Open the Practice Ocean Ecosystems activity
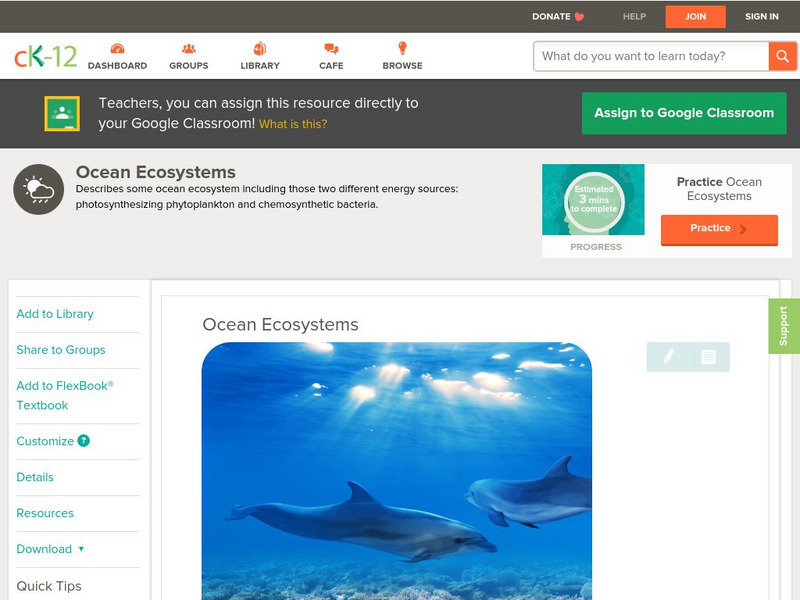The height and width of the screenshot is (600, 800). [x=718, y=229]
